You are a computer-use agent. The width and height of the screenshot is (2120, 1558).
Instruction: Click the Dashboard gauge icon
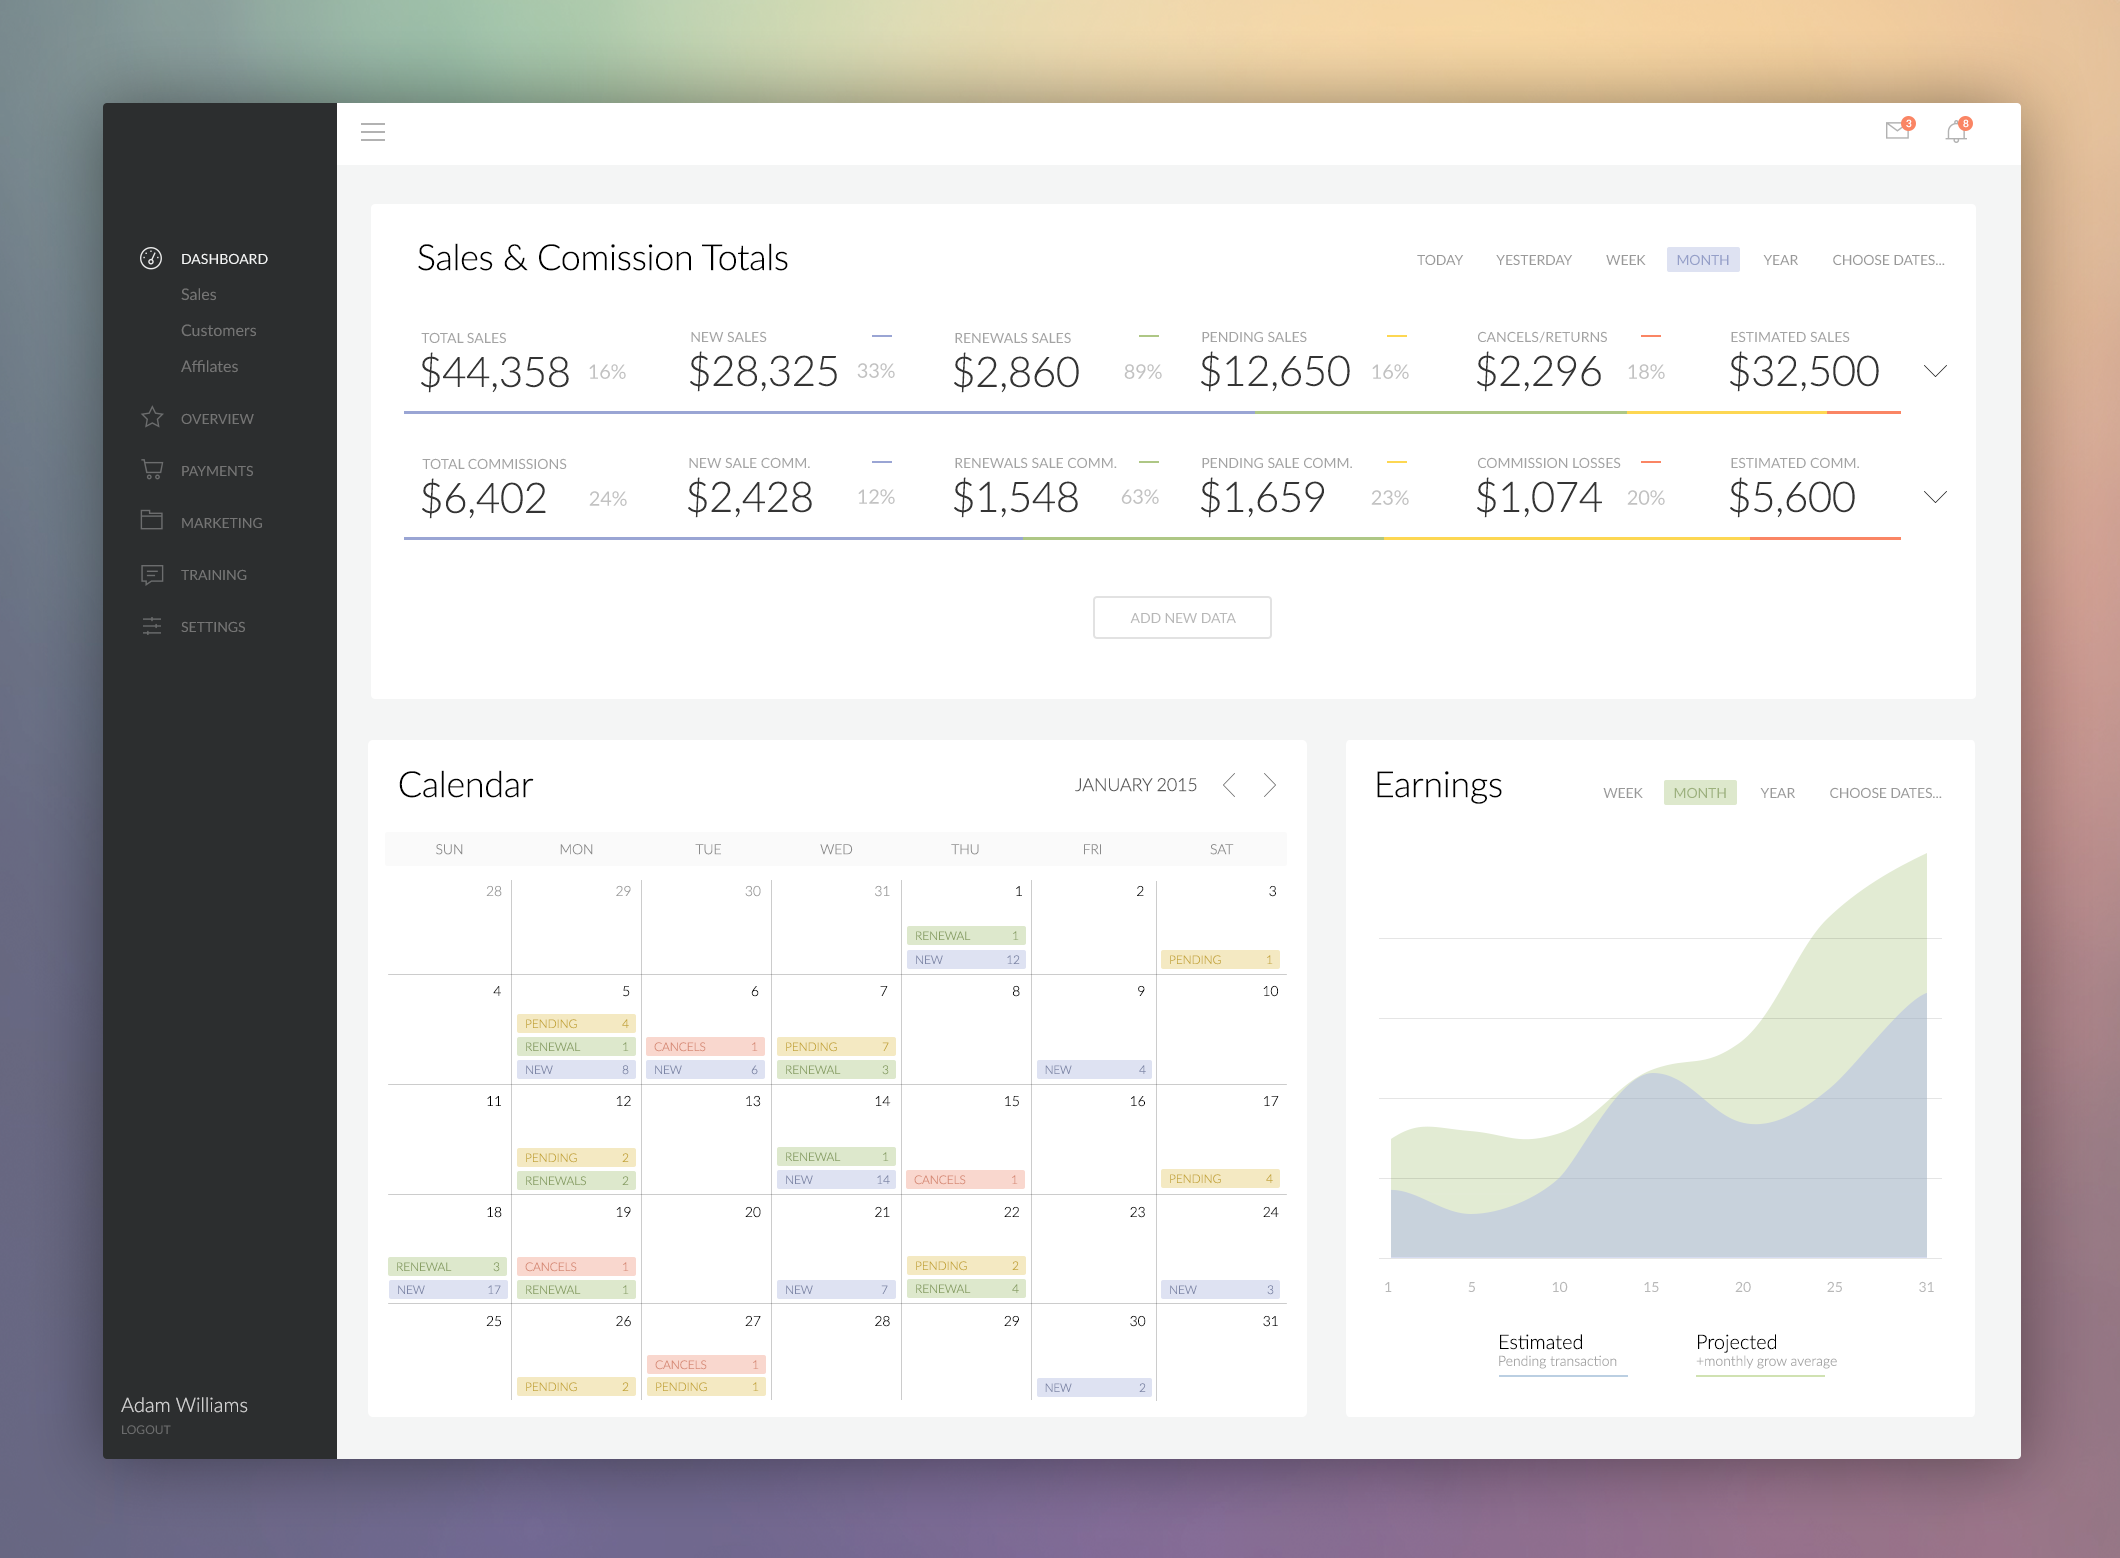click(151, 258)
